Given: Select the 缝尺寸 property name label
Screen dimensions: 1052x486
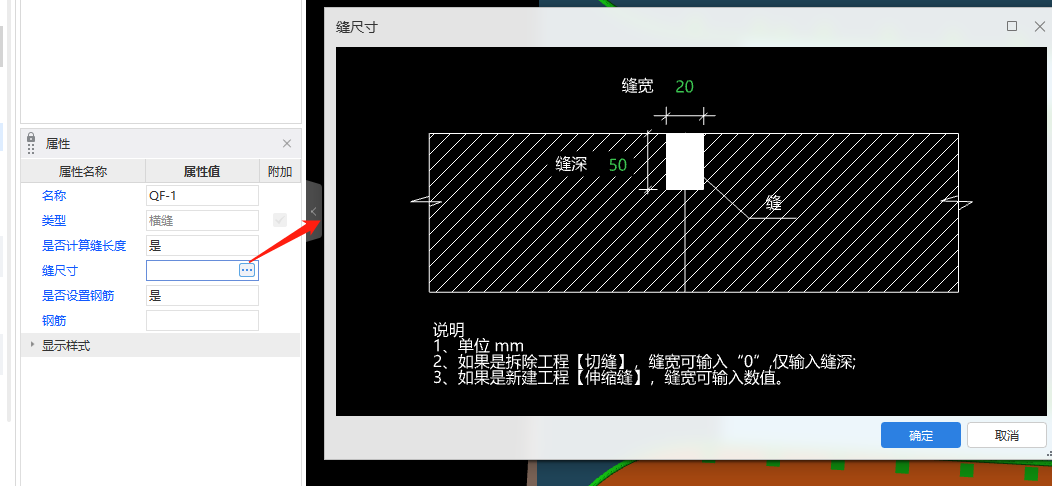Looking at the screenshot, I should tap(60, 270).
